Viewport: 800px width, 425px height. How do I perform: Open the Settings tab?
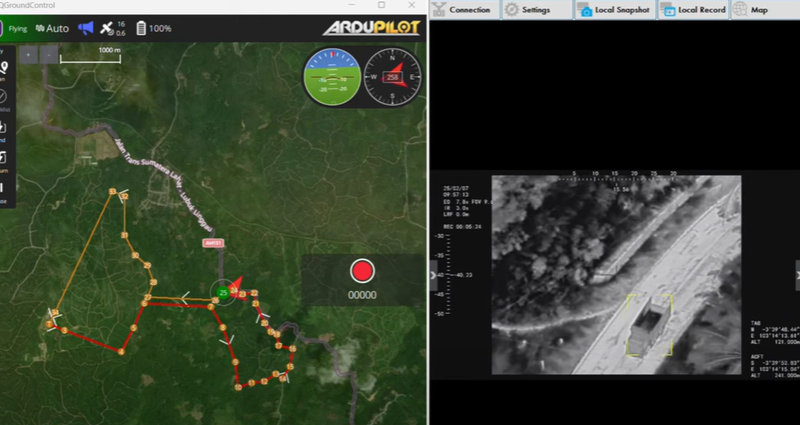[527, 10]
